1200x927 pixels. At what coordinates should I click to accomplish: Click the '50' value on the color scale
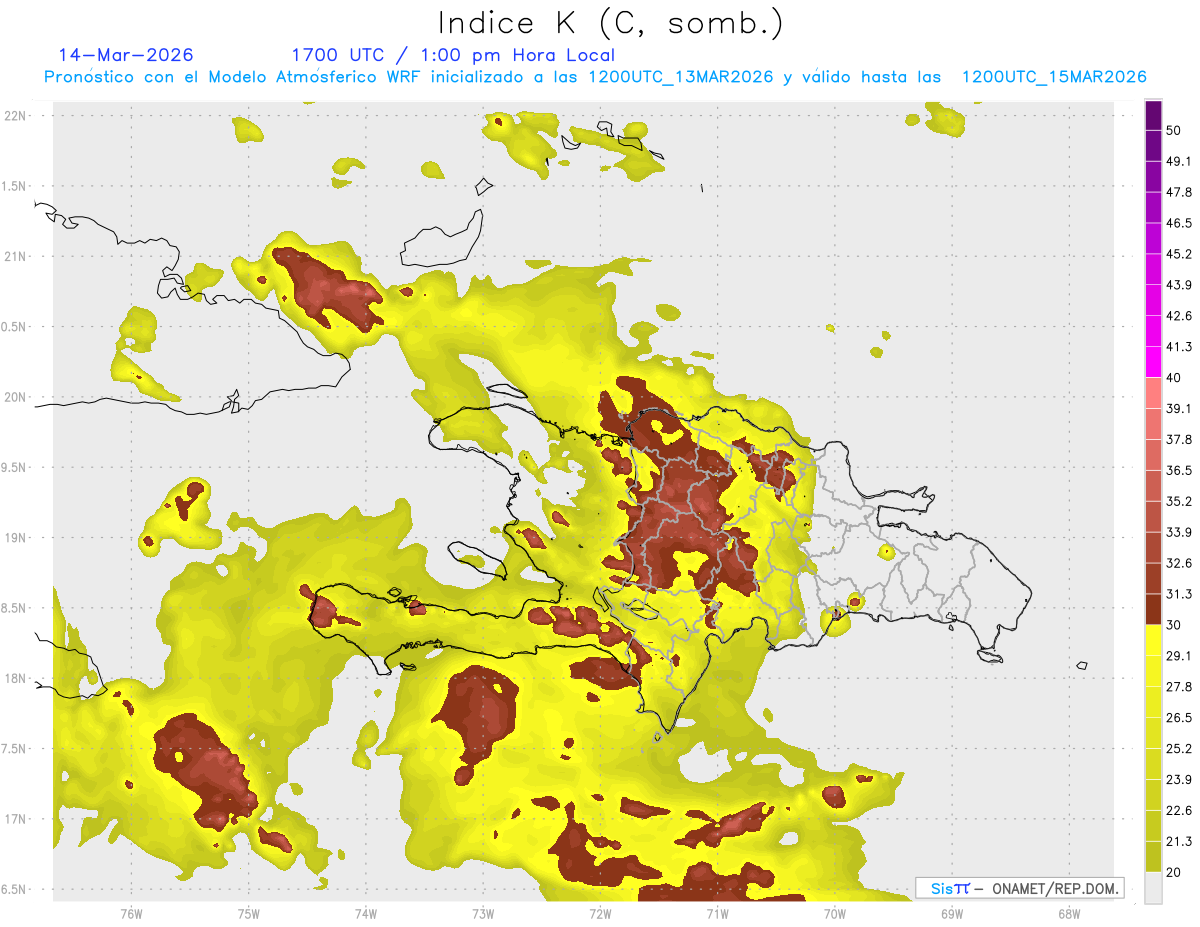pyautogui.click(x=1175, y=131)
